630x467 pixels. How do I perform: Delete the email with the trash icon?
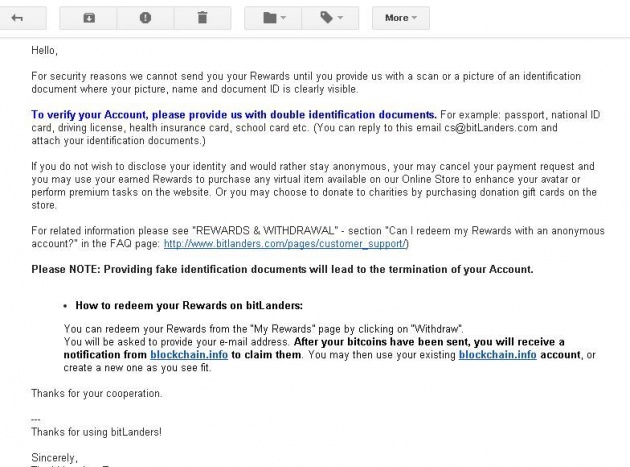click(x=202, y=18)
